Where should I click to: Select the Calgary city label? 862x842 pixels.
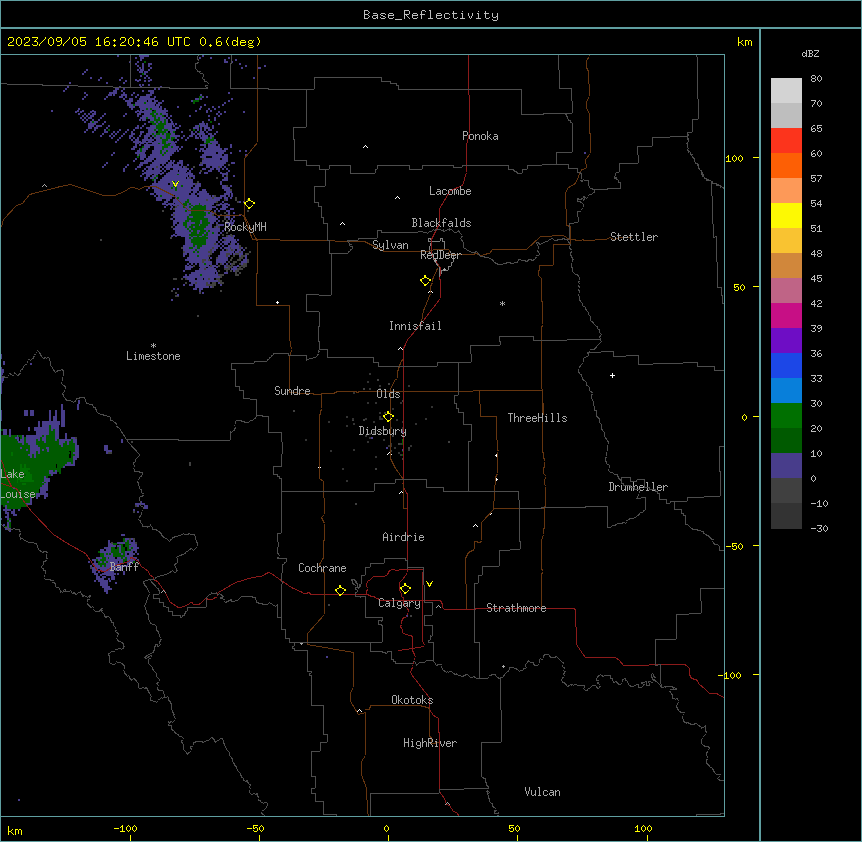click(400, 603)
